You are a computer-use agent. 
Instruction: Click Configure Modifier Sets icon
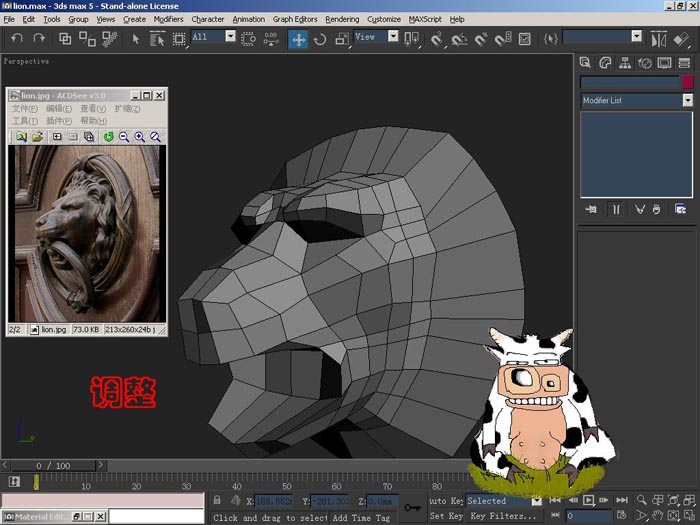coord(680,209)
